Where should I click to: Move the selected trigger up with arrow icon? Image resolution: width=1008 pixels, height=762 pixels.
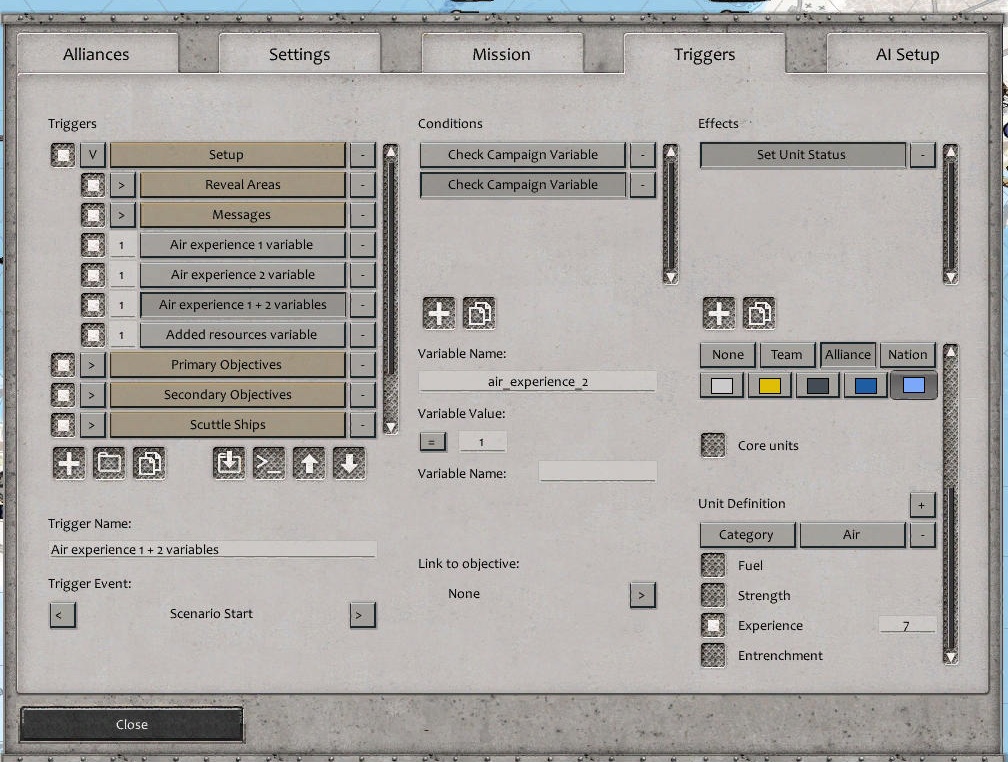tap(309, 462)
